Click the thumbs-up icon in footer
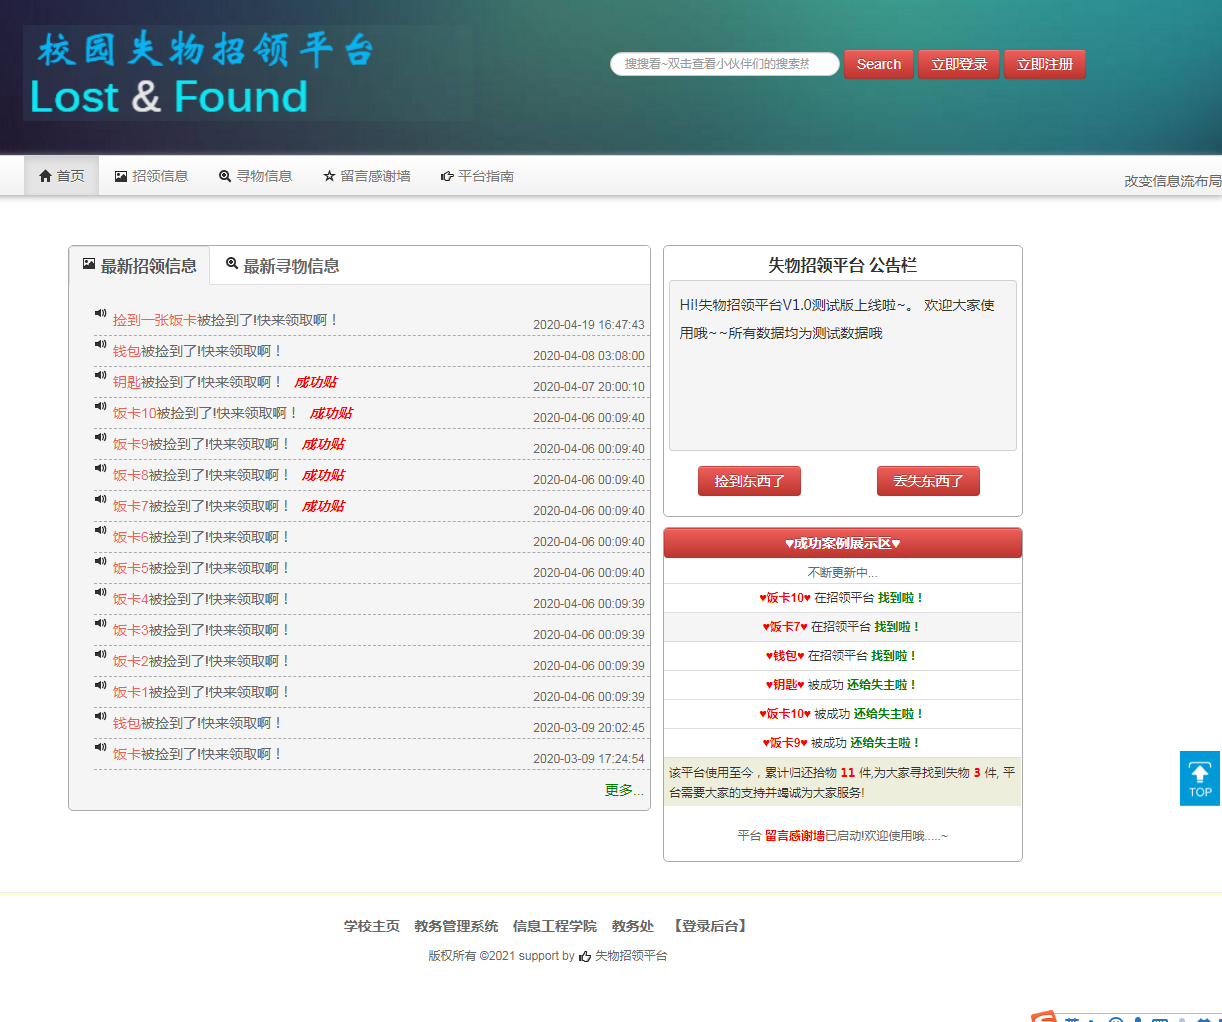The image size is (1222, 1022). click(585, 957)
